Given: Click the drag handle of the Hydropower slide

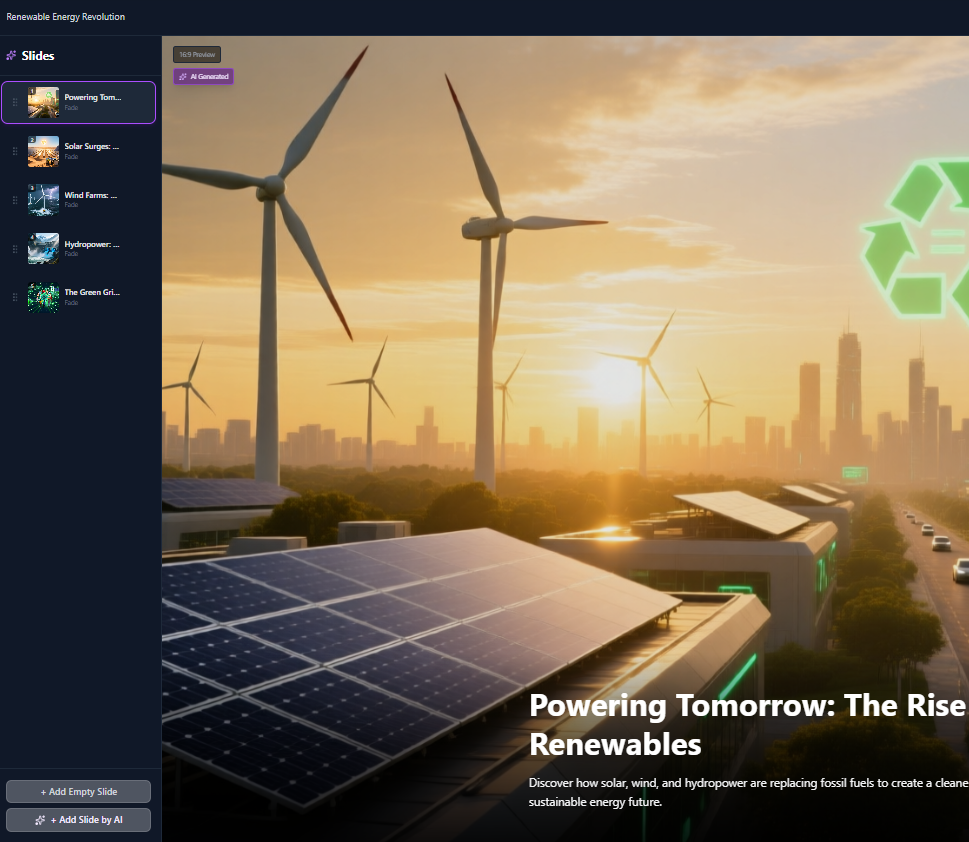Looking at the screenshot, I should [15, 249].
